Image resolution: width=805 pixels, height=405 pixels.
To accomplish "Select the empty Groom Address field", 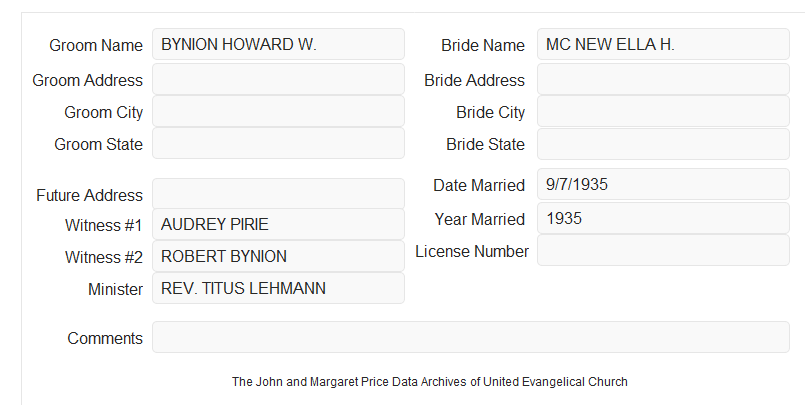I will click(x=278, y=79).
